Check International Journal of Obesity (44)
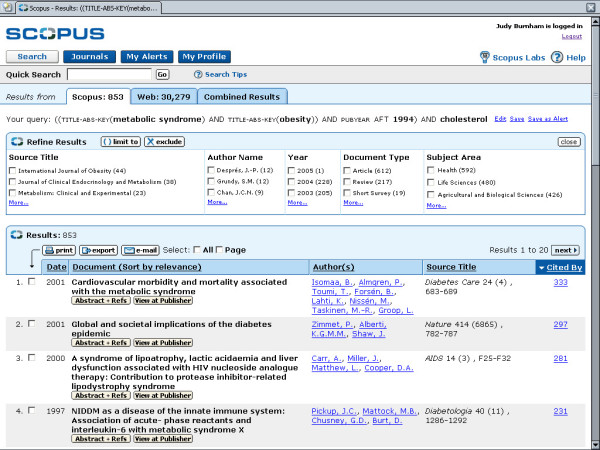The image size is (600, 450). [x=13, y=171]
